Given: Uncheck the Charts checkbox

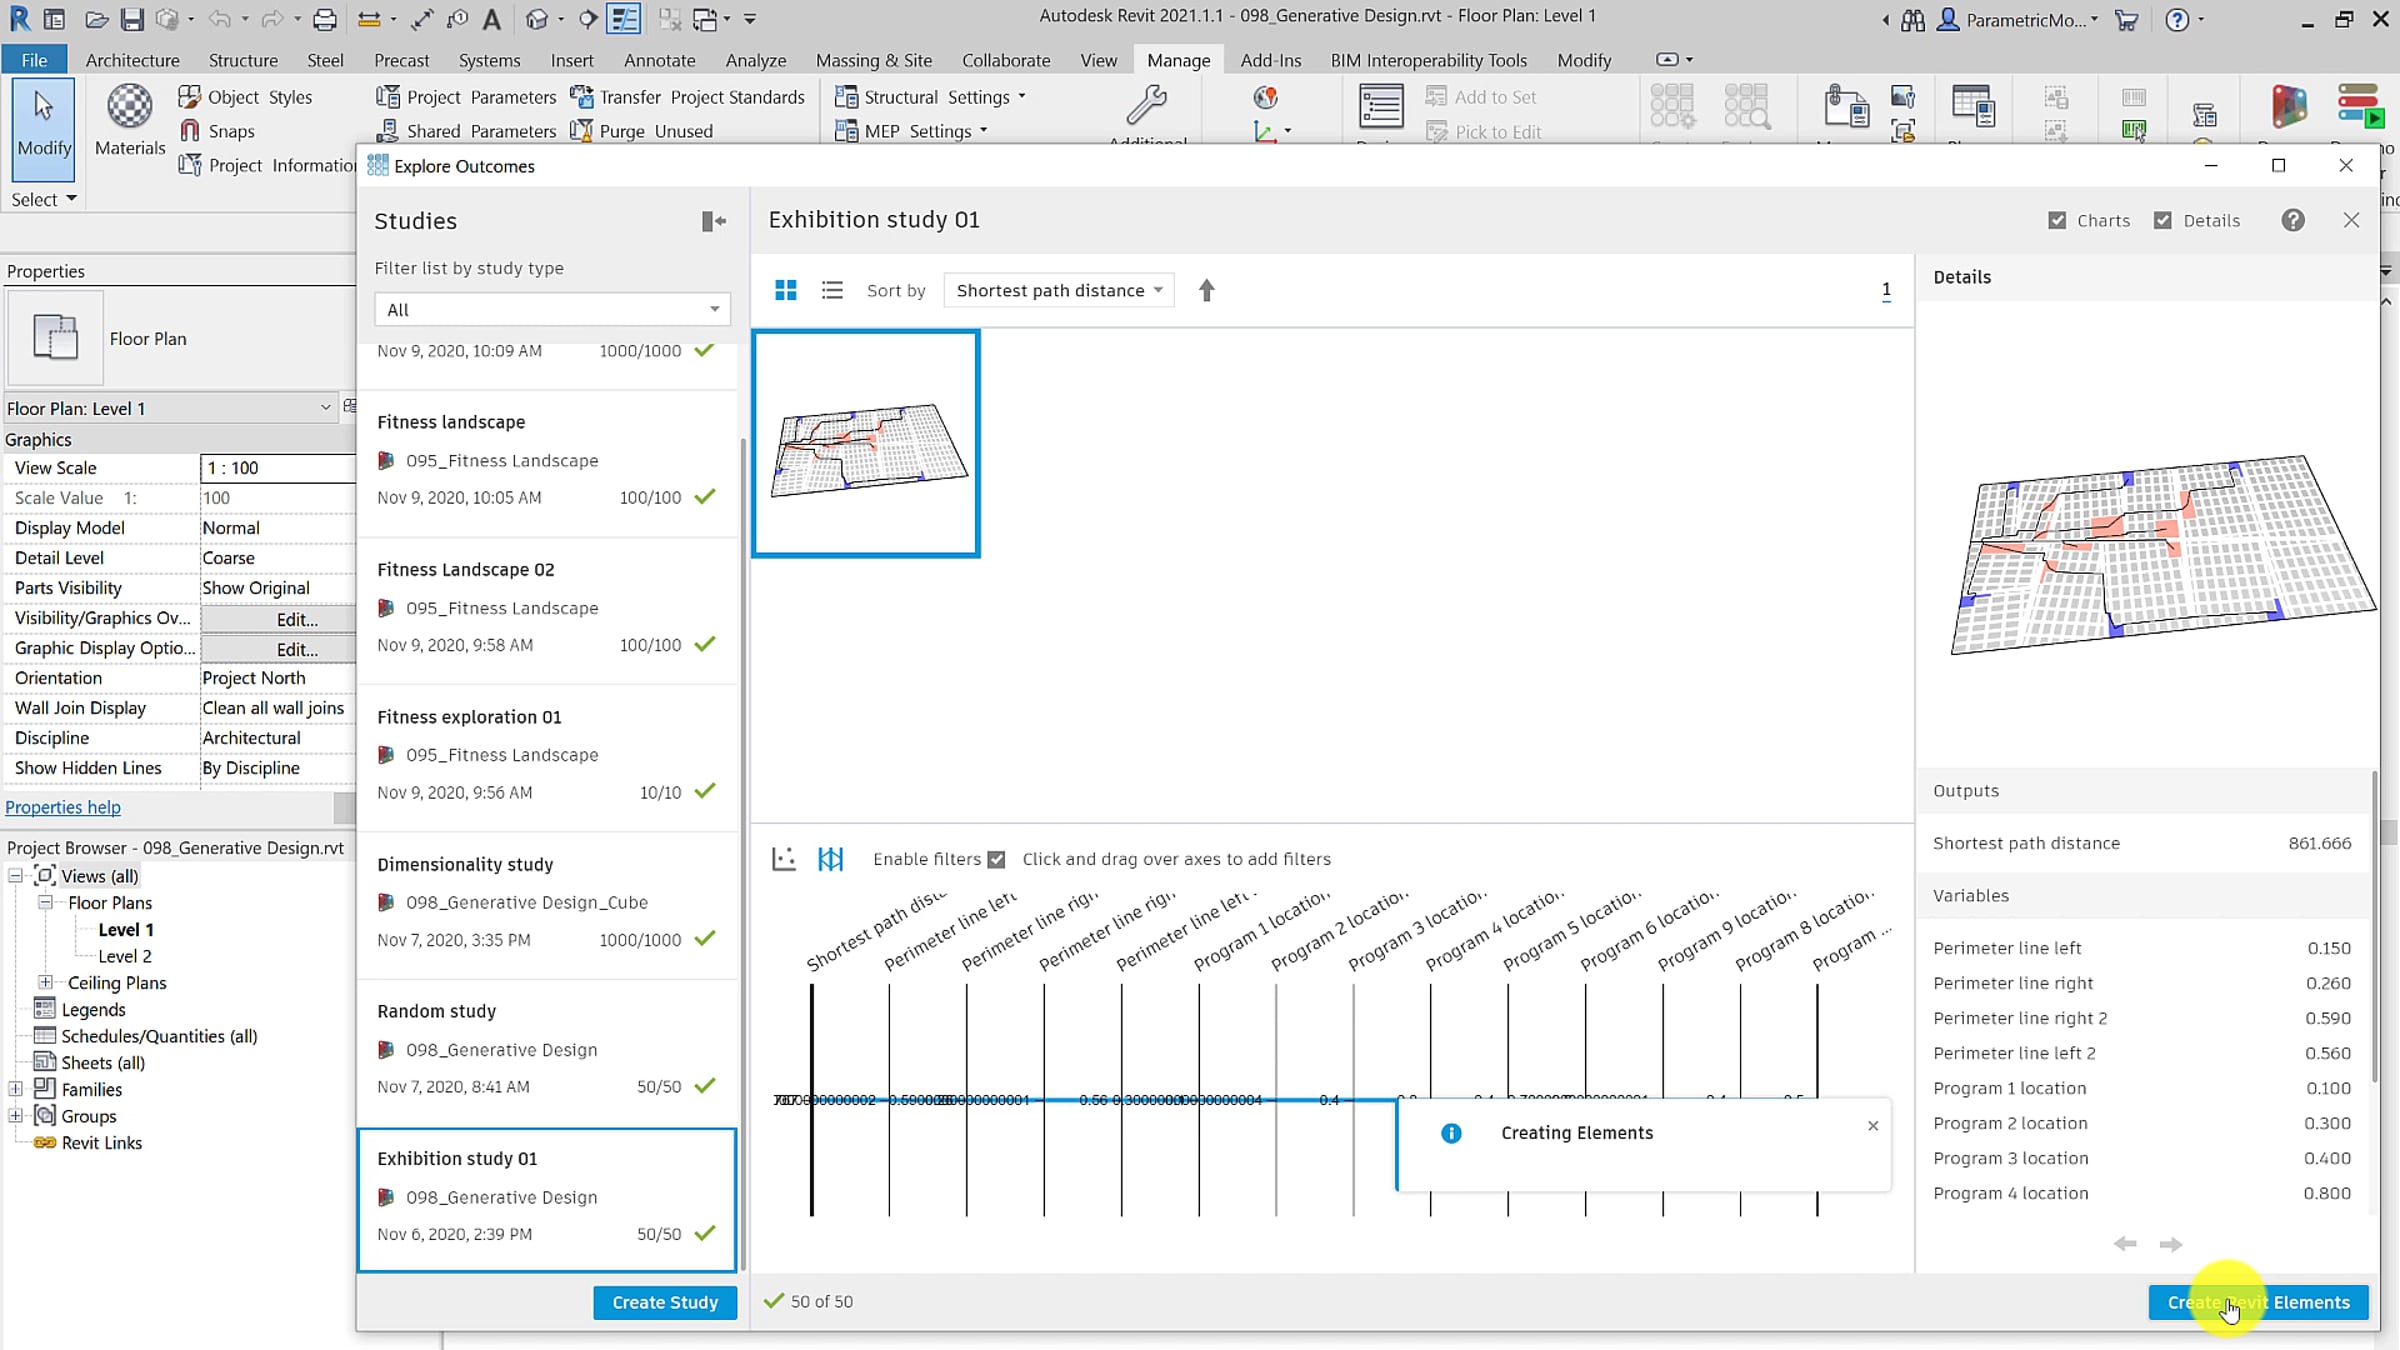Looking at the screenshot, I should [x=2057, y=221].
